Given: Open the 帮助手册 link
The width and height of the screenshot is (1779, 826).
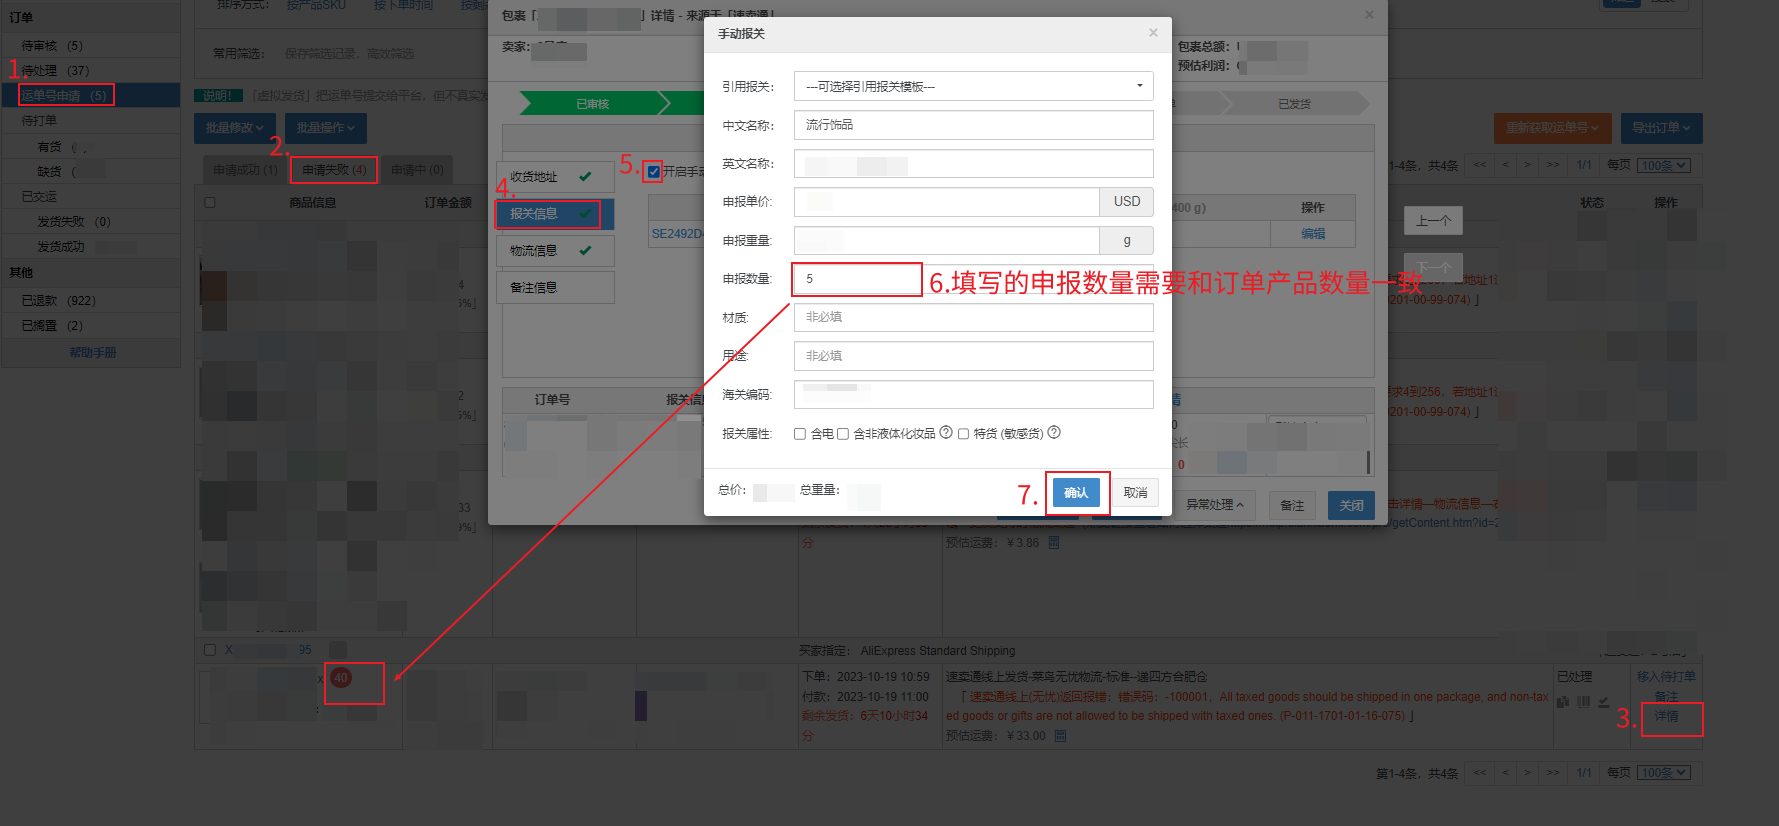Looking at the screenshot, I should 93,353.
